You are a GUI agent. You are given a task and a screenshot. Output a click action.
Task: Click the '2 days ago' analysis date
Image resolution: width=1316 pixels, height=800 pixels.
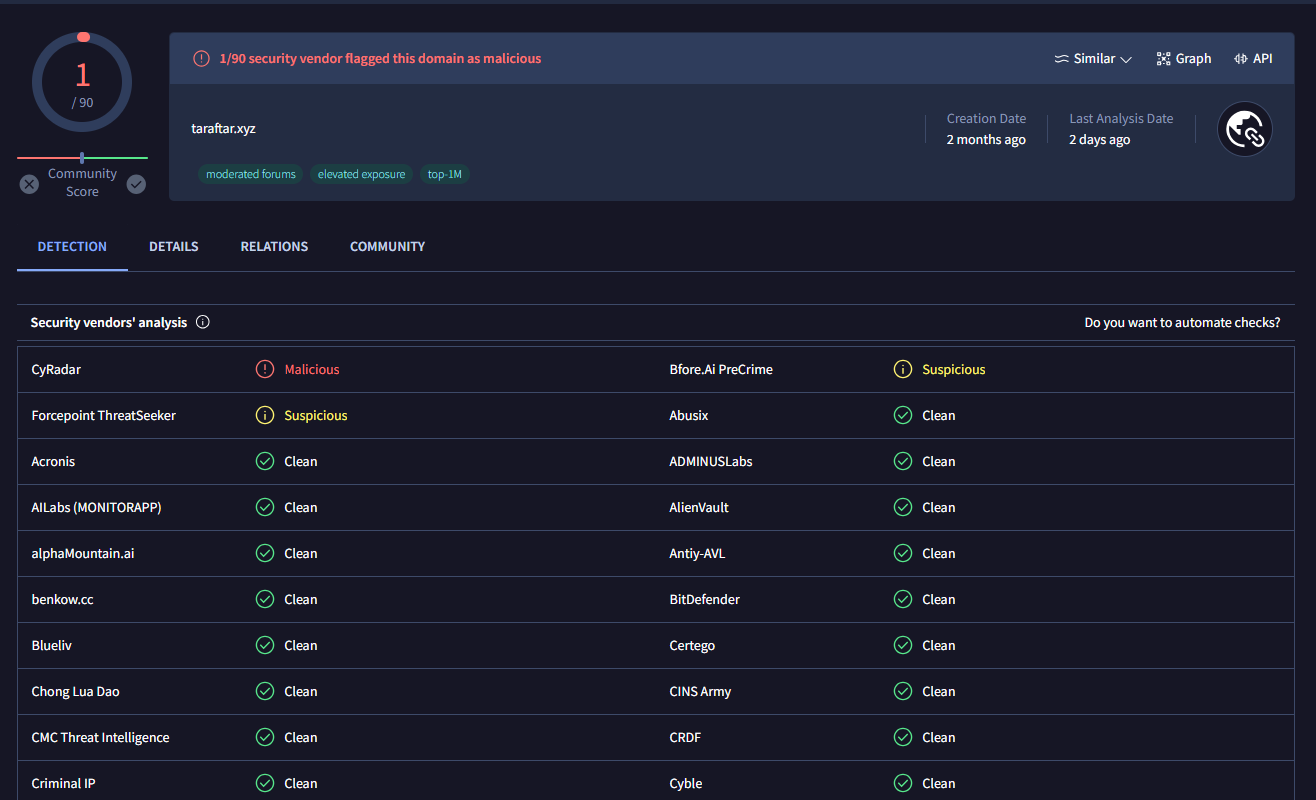coord(1099,140)
